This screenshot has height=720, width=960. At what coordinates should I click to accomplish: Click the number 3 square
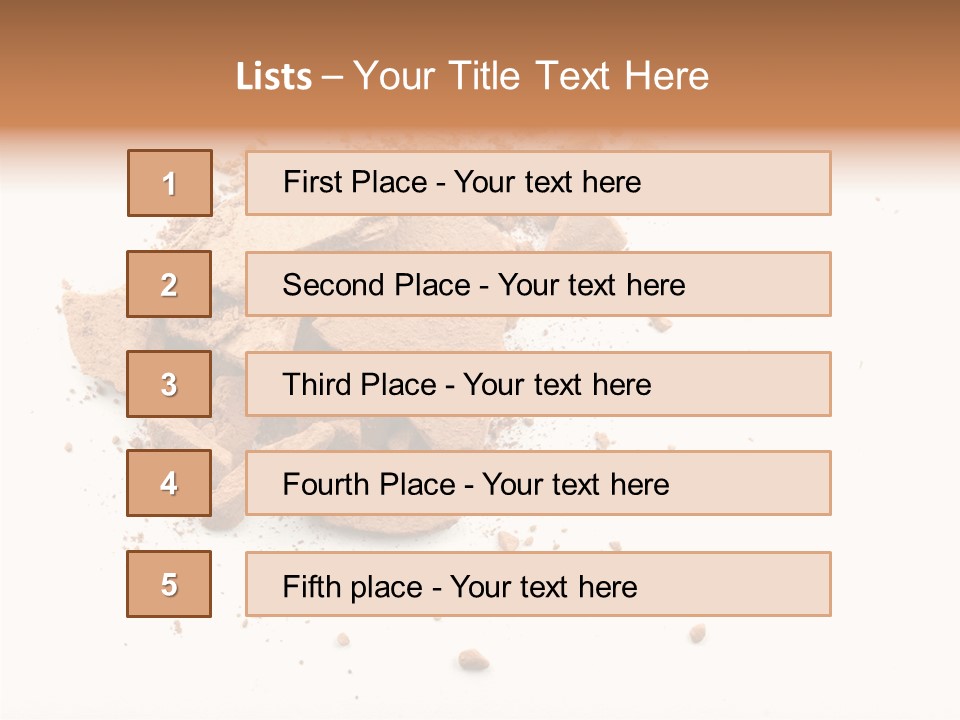pyautogui.click(x=169, y=384)
